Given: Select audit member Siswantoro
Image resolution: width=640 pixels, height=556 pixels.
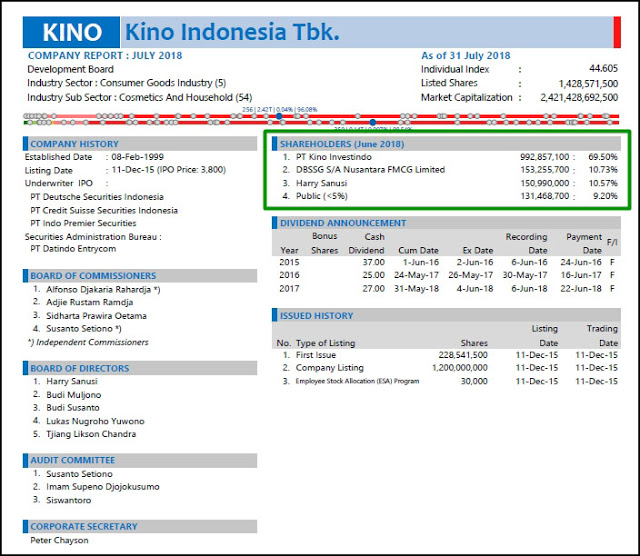Looking at the screenshot, I should [x=69, y=500].
